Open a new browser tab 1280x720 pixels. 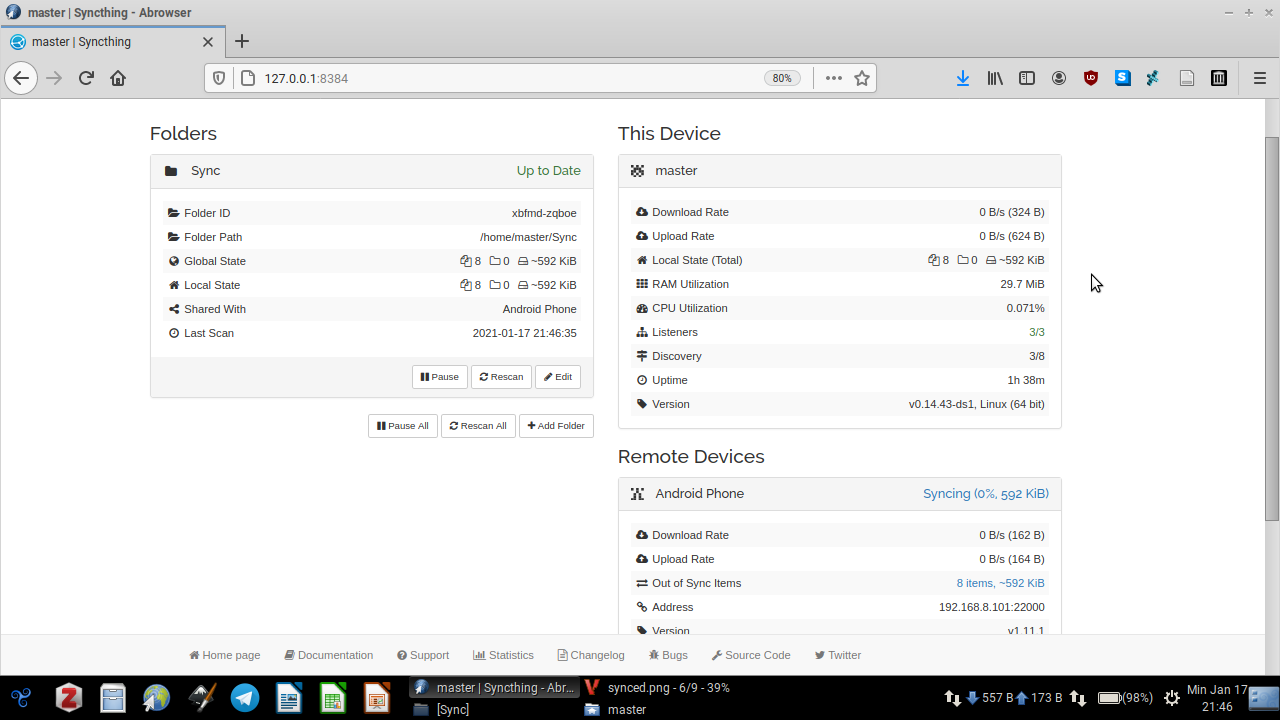(241, 41)
